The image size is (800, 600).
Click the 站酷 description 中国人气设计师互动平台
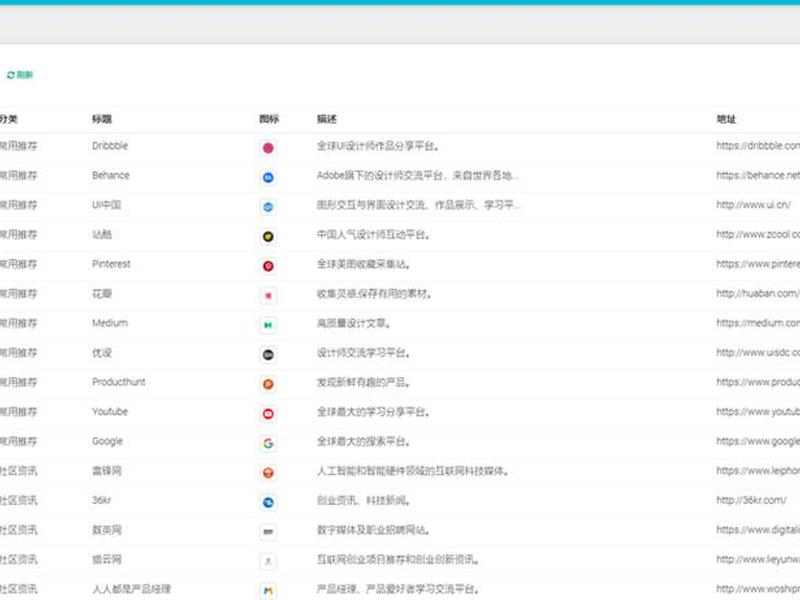373,235
